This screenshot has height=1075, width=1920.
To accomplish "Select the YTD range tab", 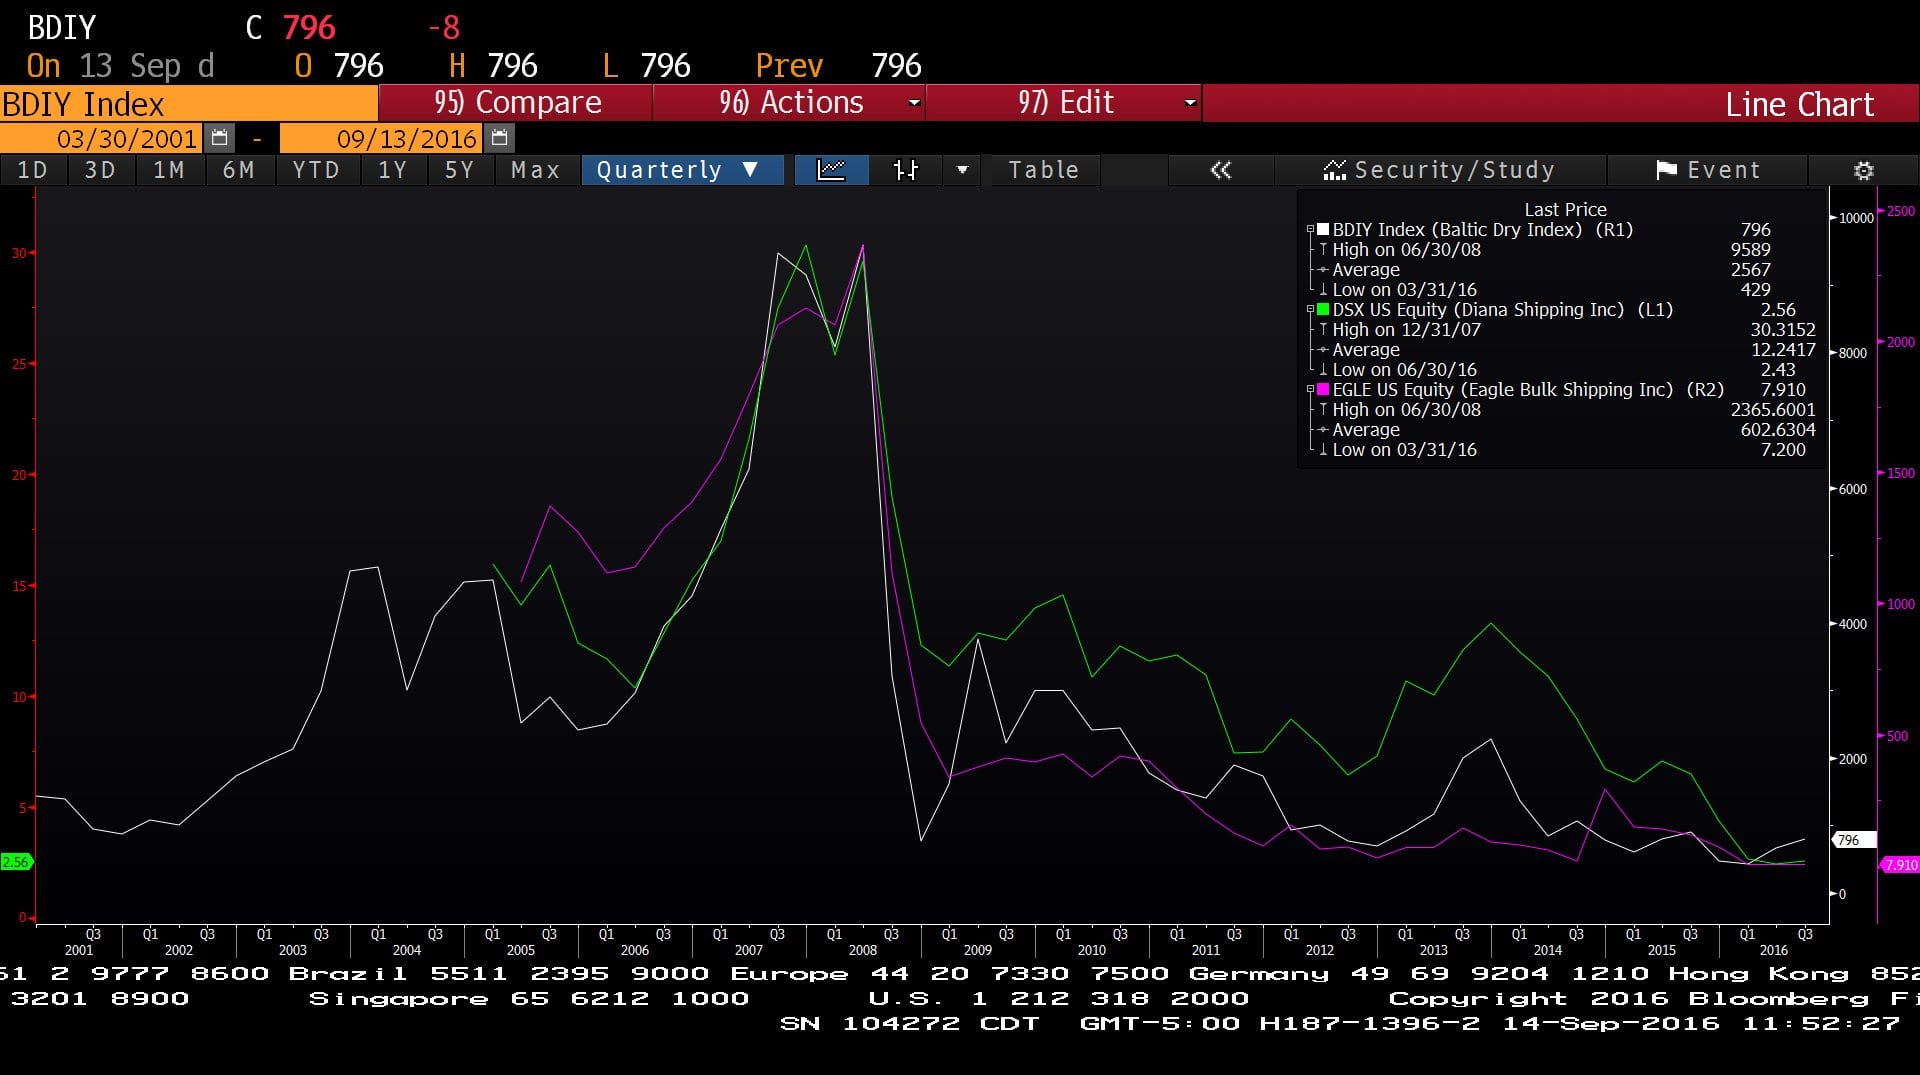I will [316, 170].
